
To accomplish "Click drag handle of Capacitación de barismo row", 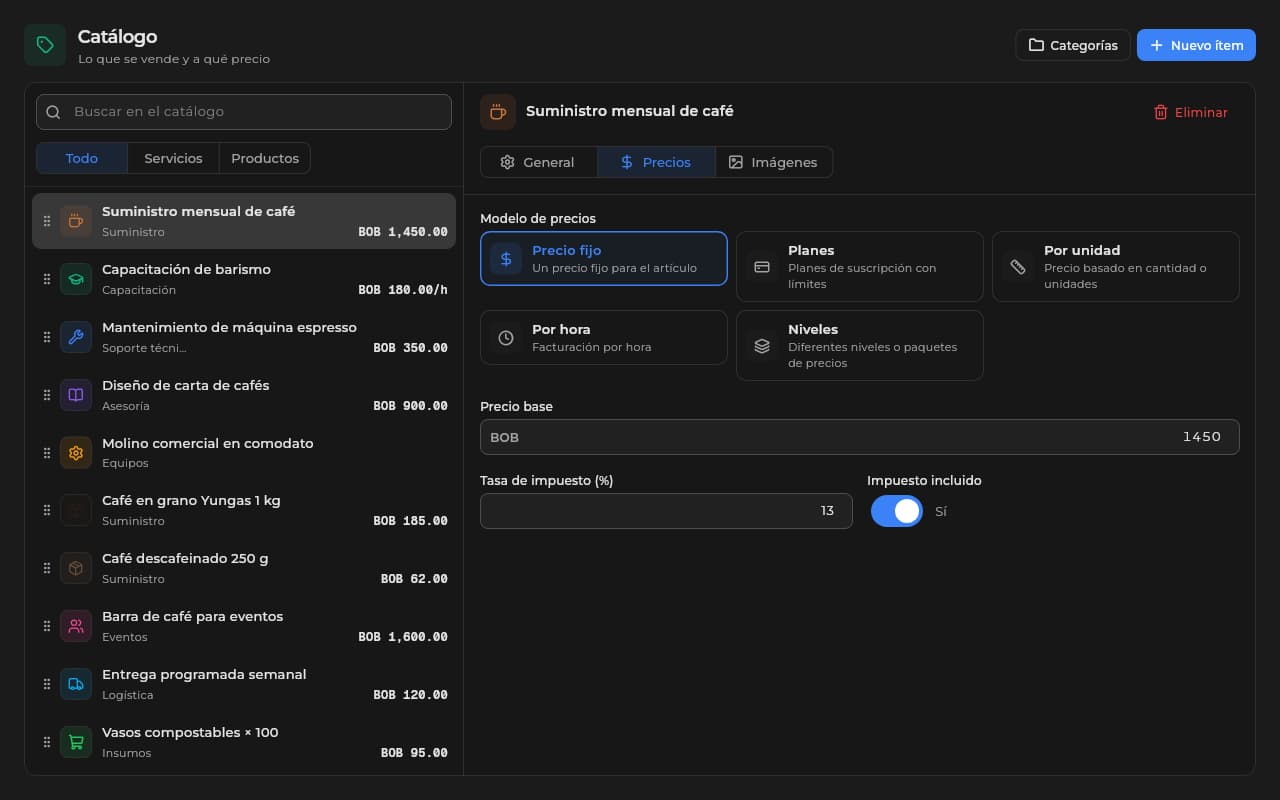I will tap(47, 279).
